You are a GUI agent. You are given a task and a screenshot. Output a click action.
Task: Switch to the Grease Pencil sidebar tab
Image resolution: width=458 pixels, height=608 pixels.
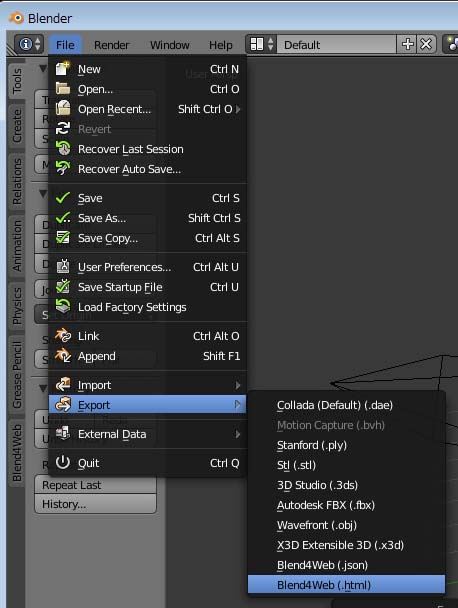[17, 375]
